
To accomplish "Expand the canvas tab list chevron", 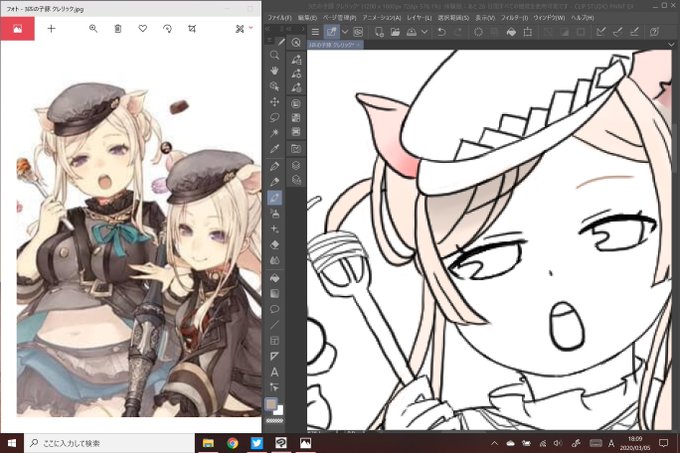I will tap(671, 45).
